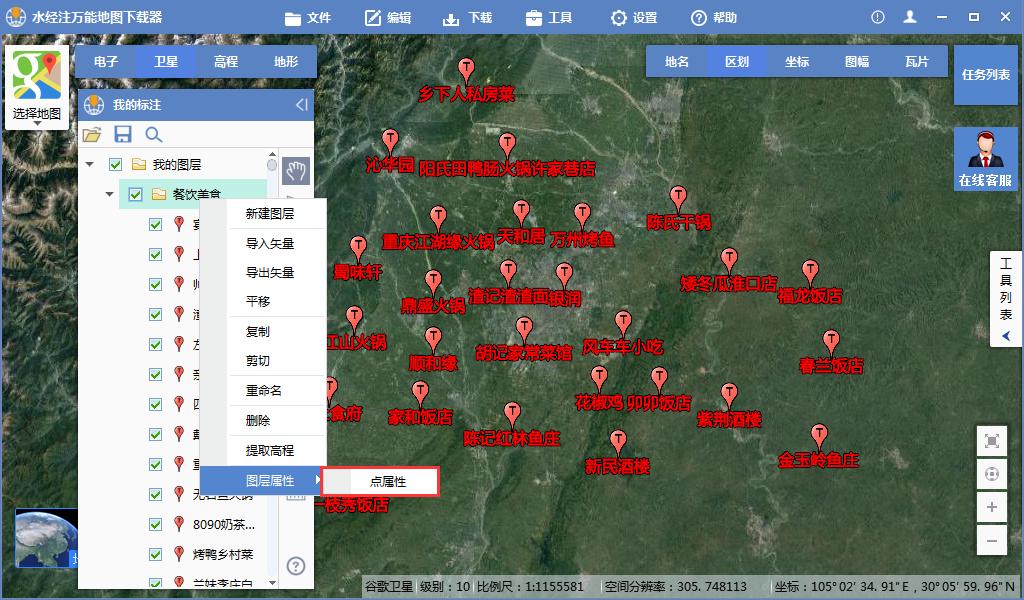Open a marker file using the folder icon
The height and width of the screenshot is (600, 1024).
(92, 133)
